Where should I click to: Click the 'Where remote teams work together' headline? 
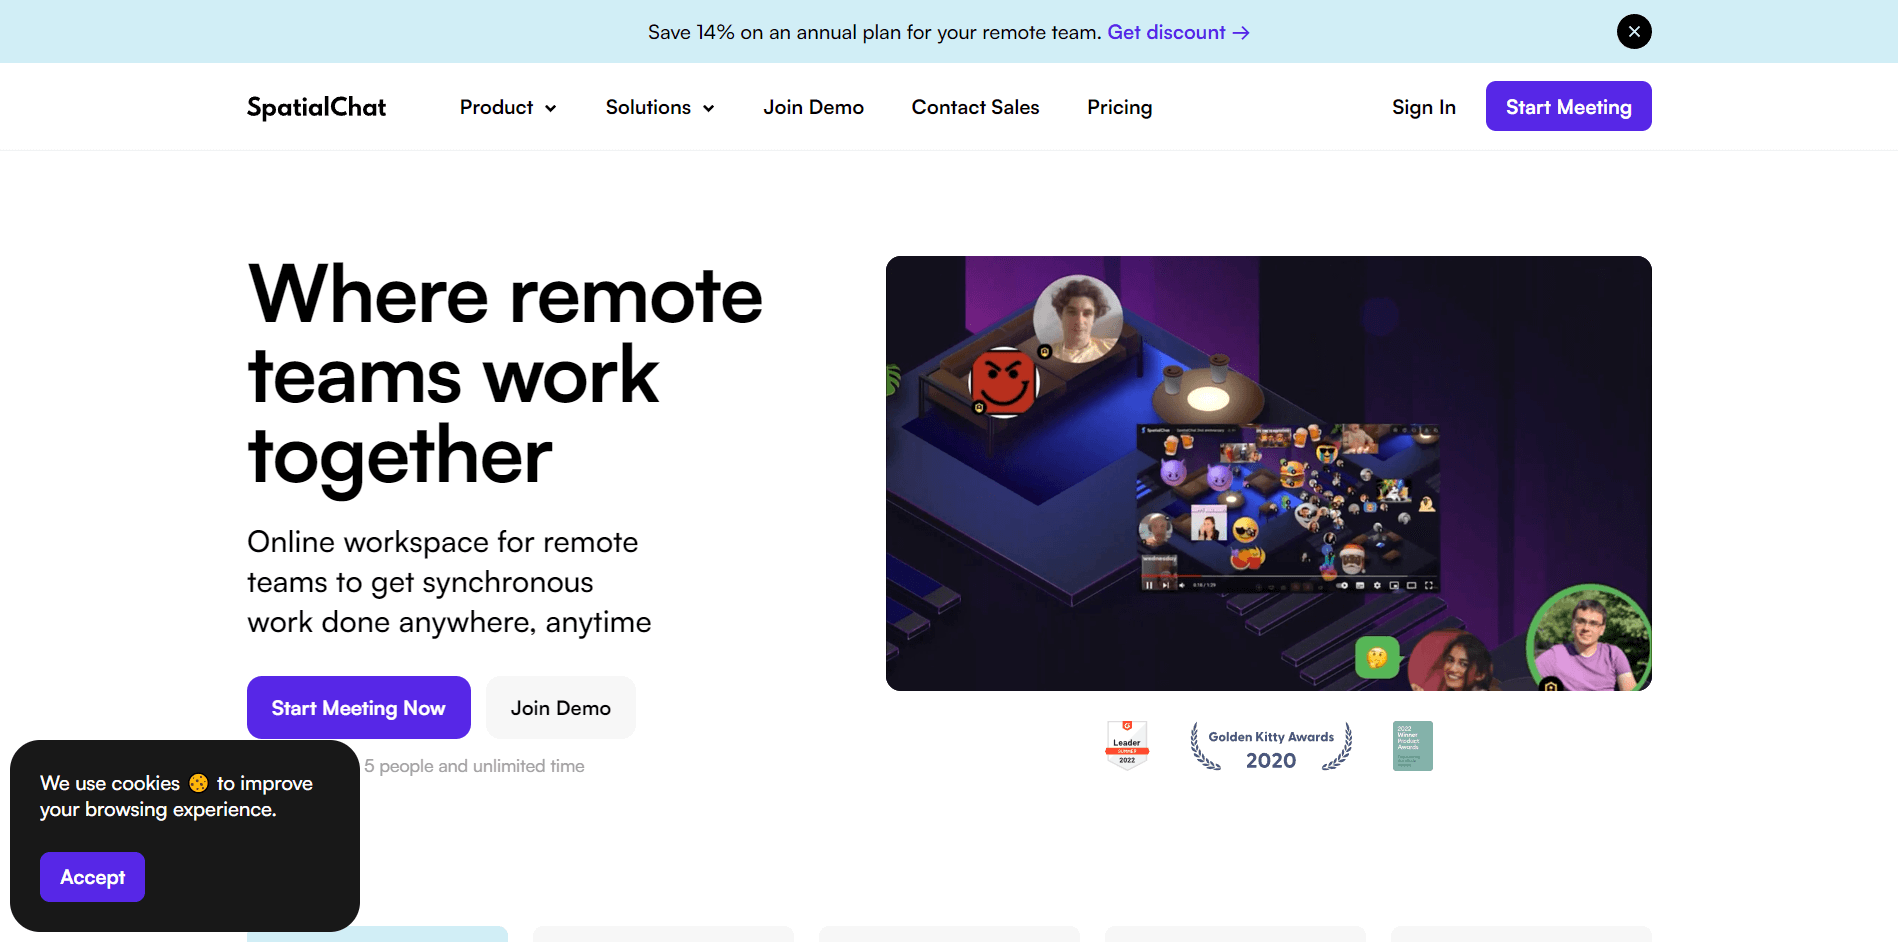[505, 375]
